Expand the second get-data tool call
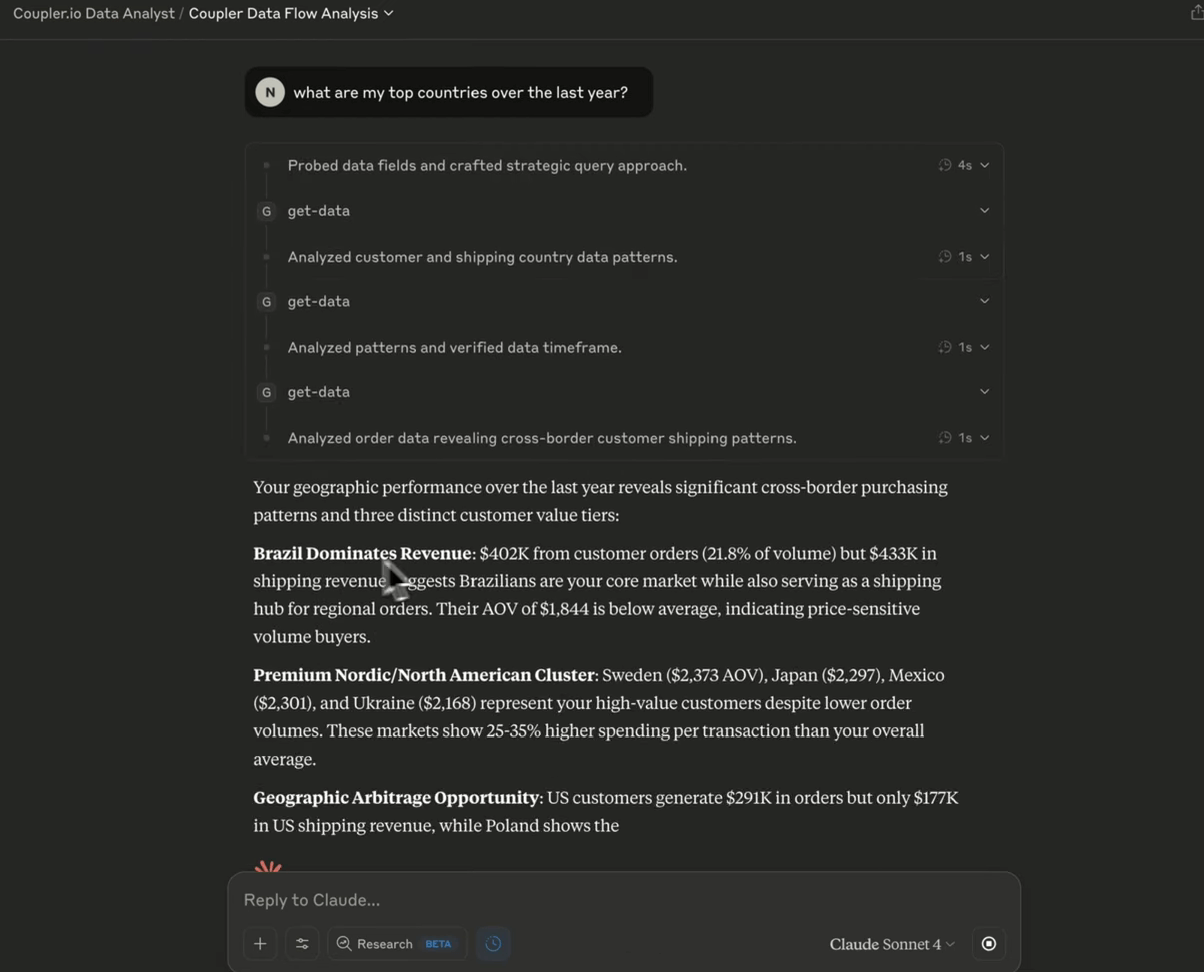 tap(985, 301)
